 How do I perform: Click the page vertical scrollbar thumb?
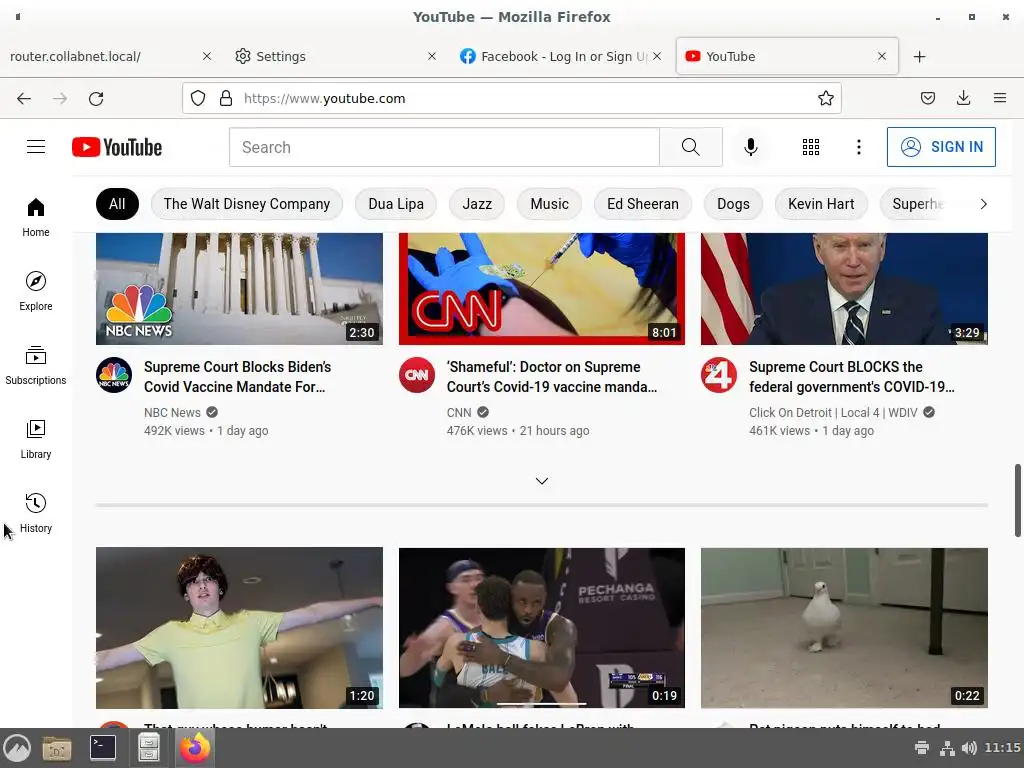coord(1017,500)
